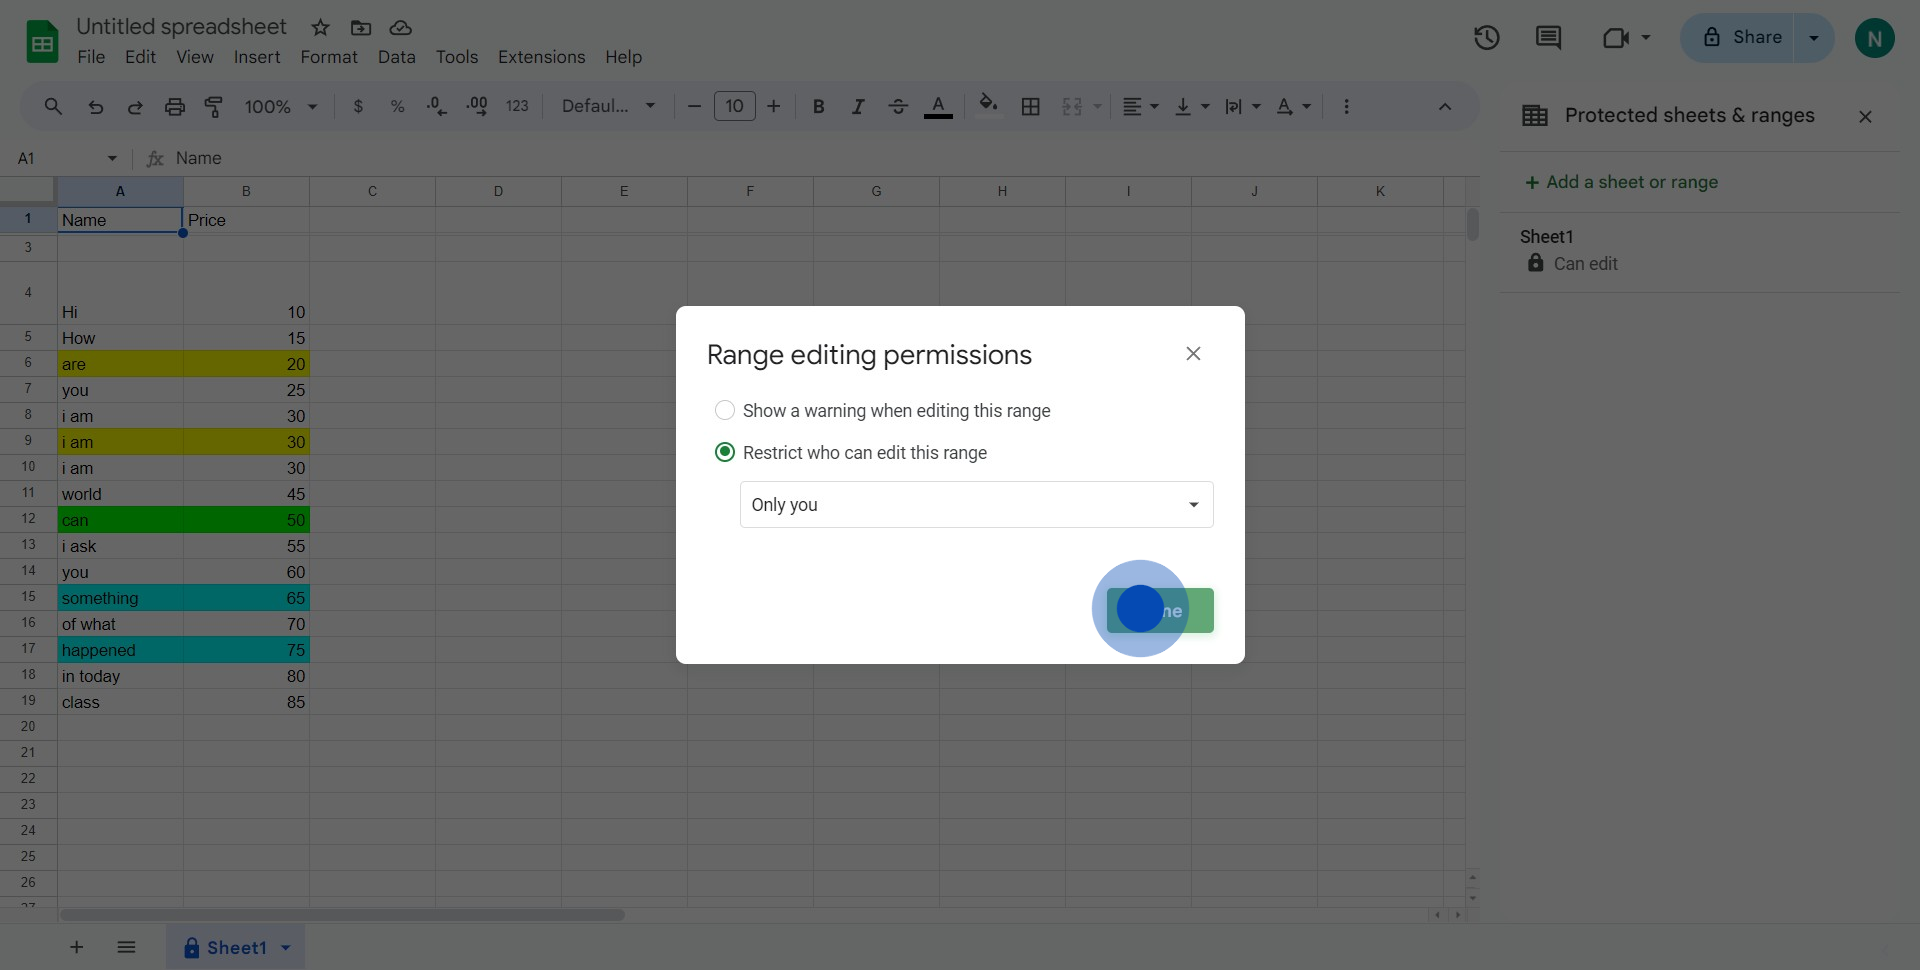Open the text color picker

point(938,106)
